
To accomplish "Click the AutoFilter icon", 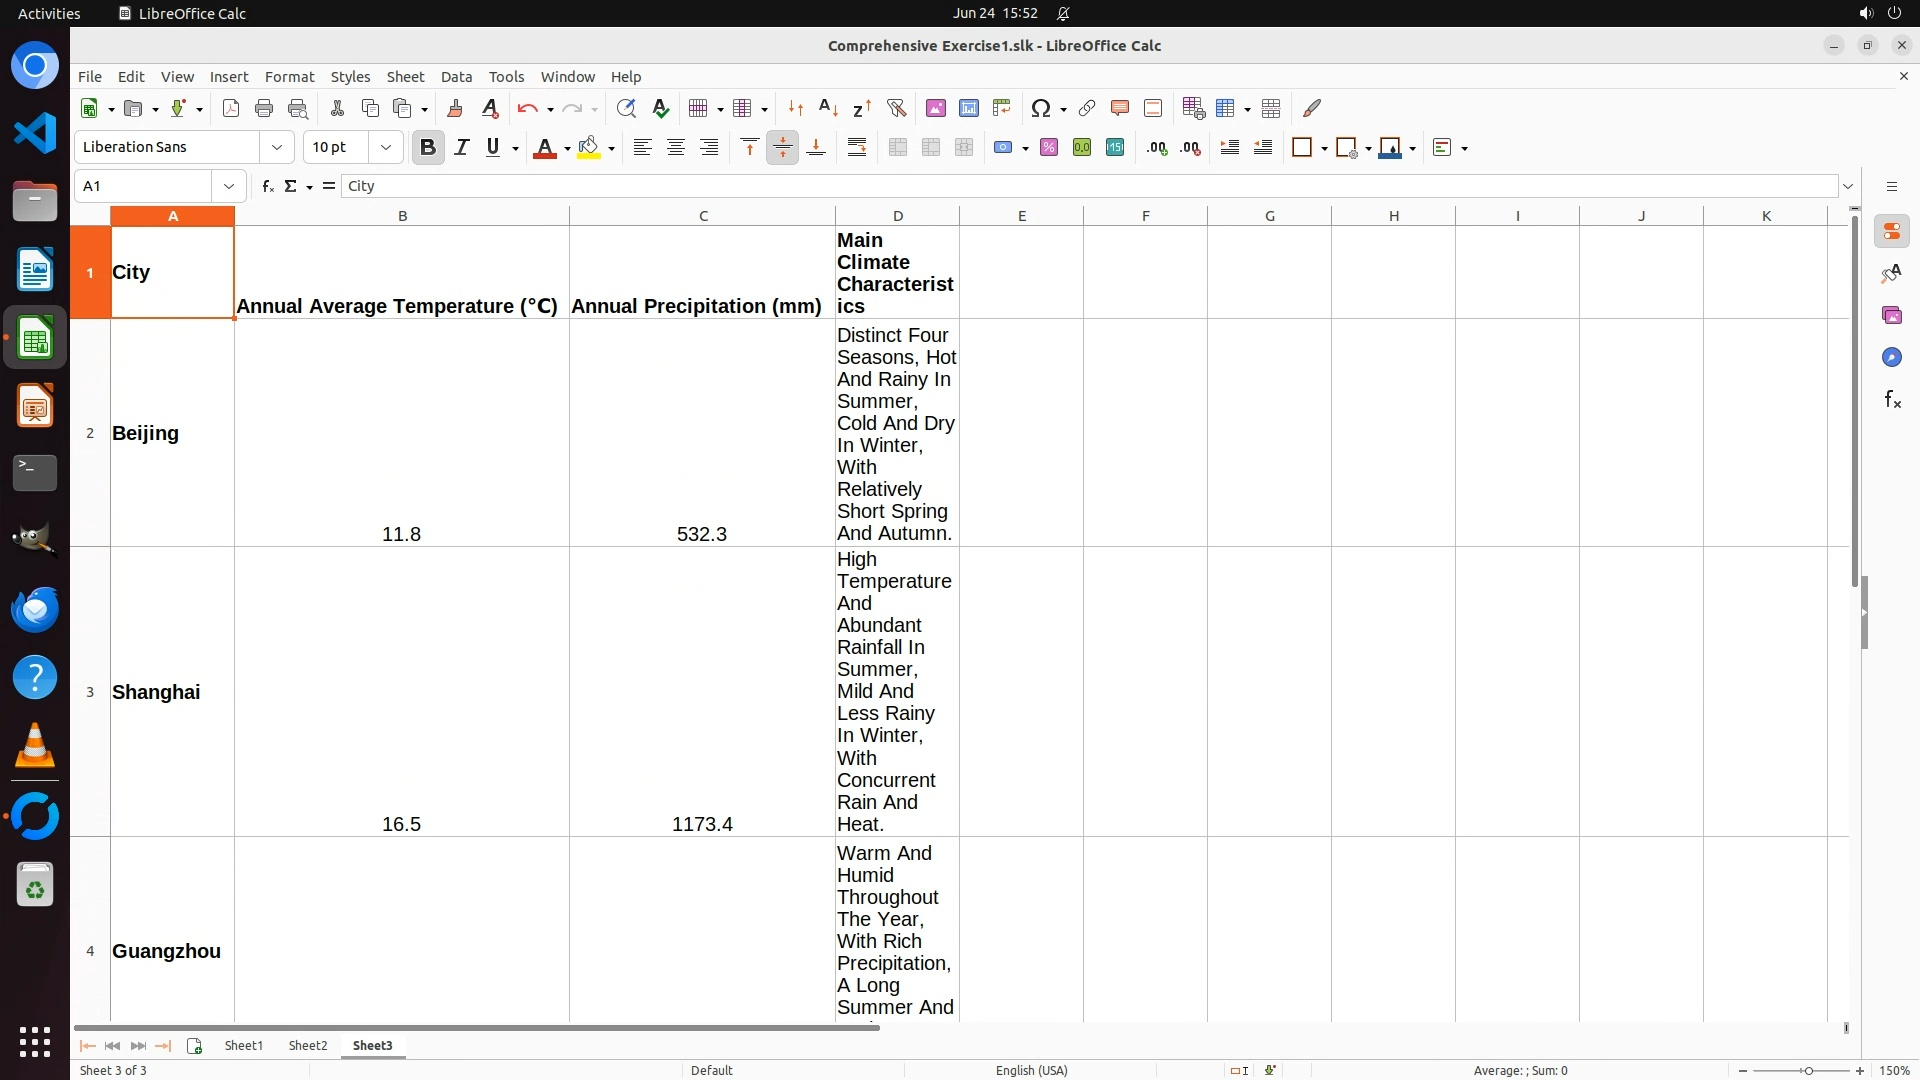I will point(896,108).
